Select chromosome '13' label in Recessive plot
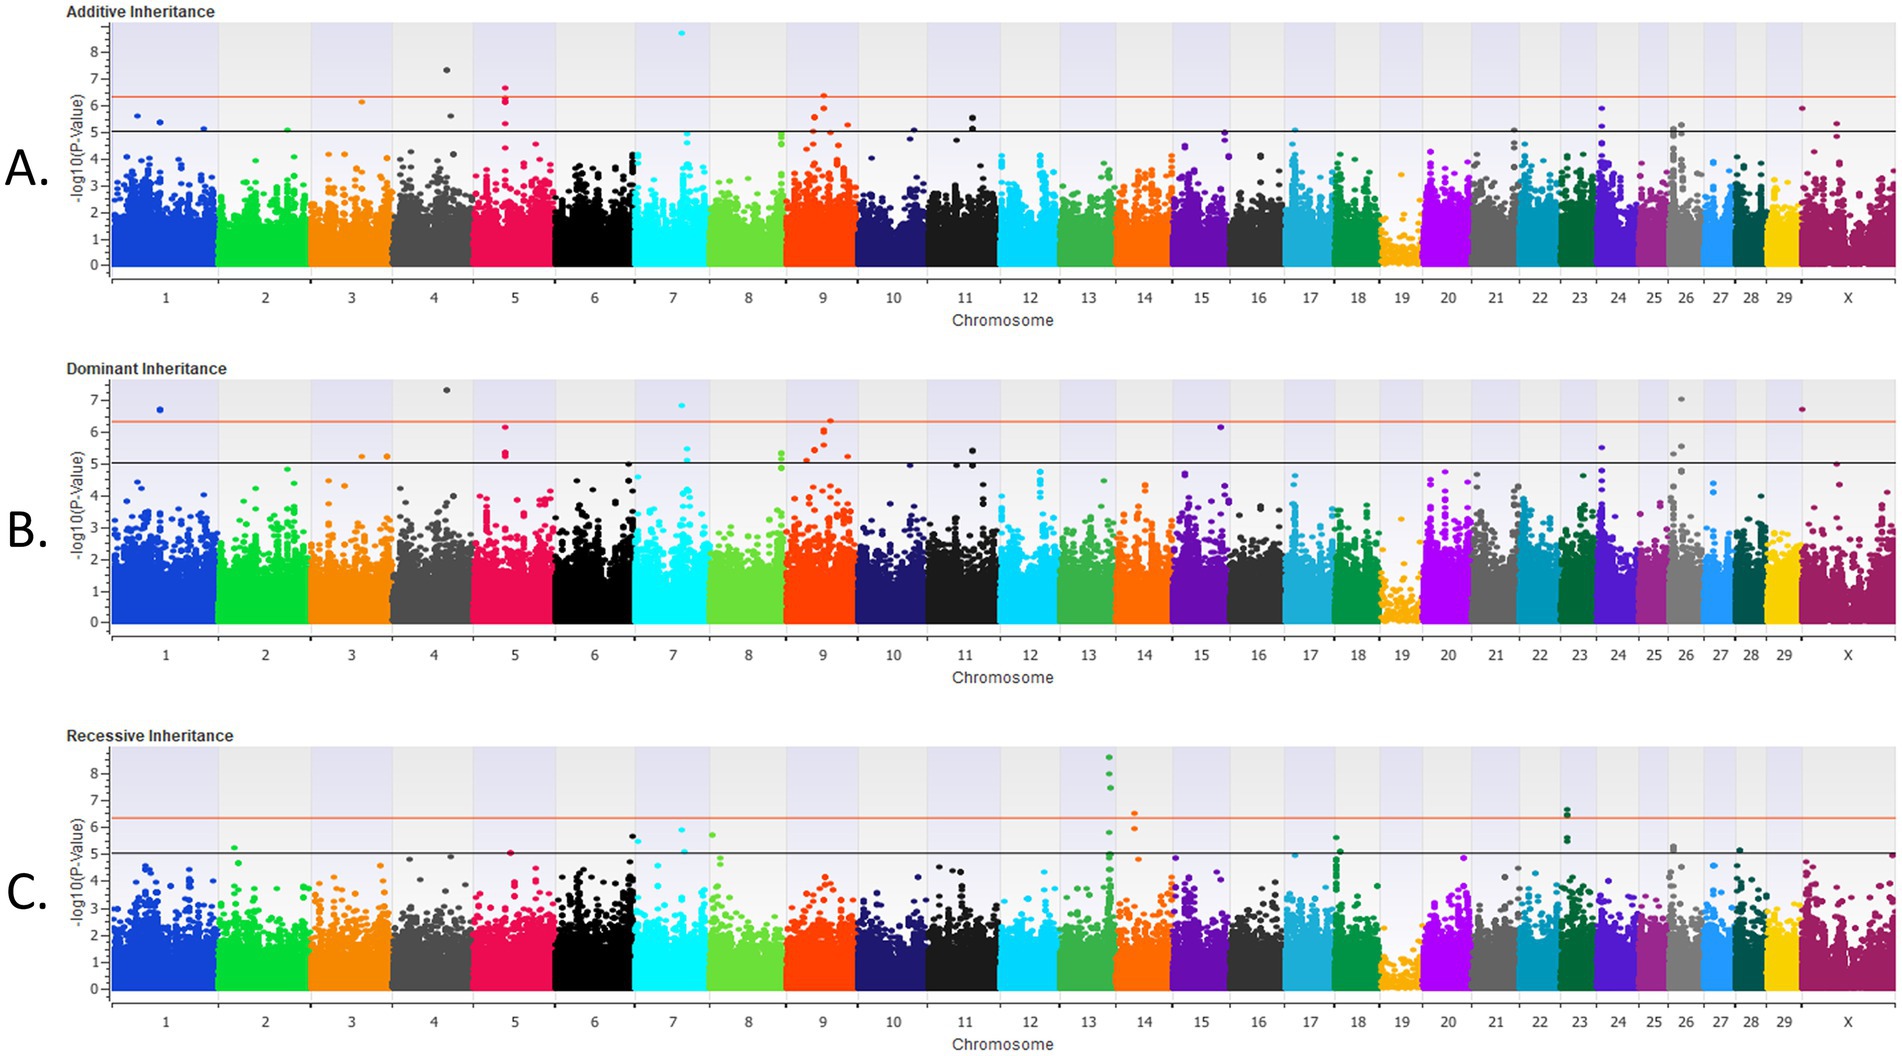 tap(1088, 1022)
